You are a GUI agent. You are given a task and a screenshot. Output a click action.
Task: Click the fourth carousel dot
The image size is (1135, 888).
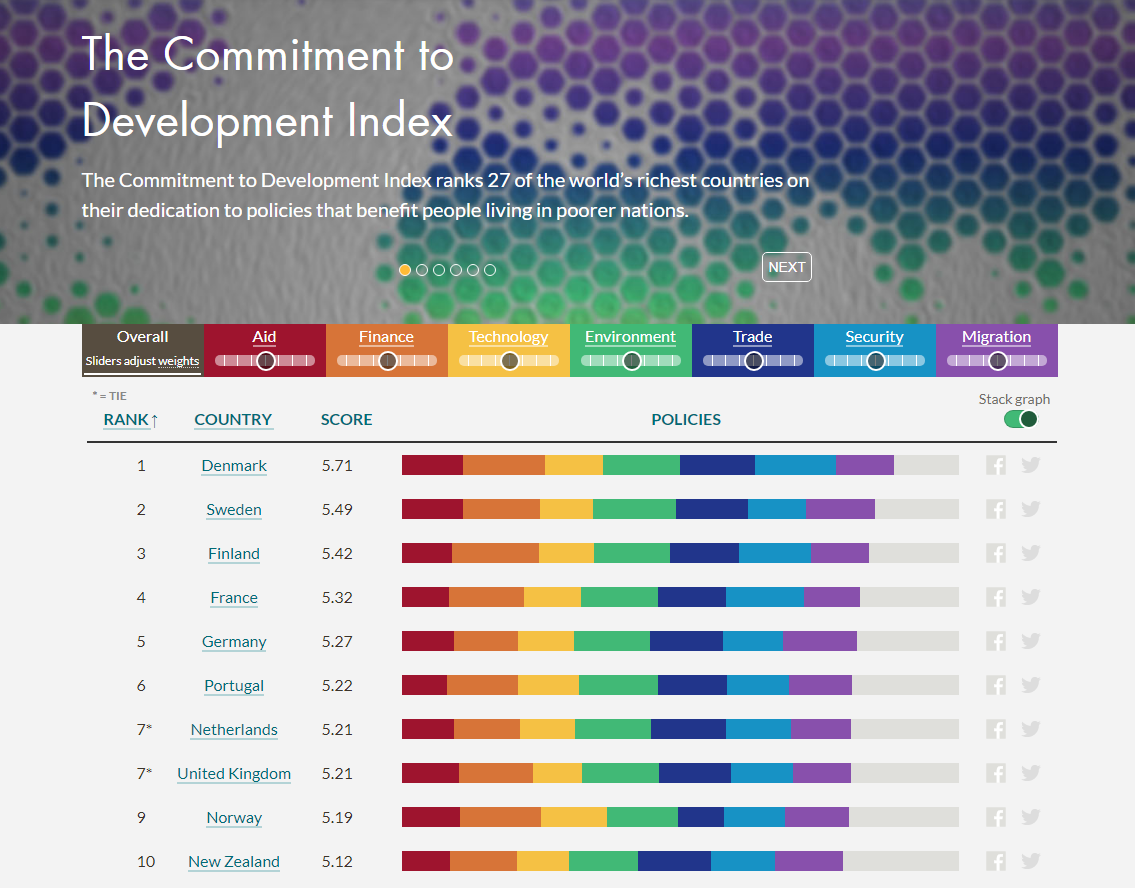(x=456, y=269)
